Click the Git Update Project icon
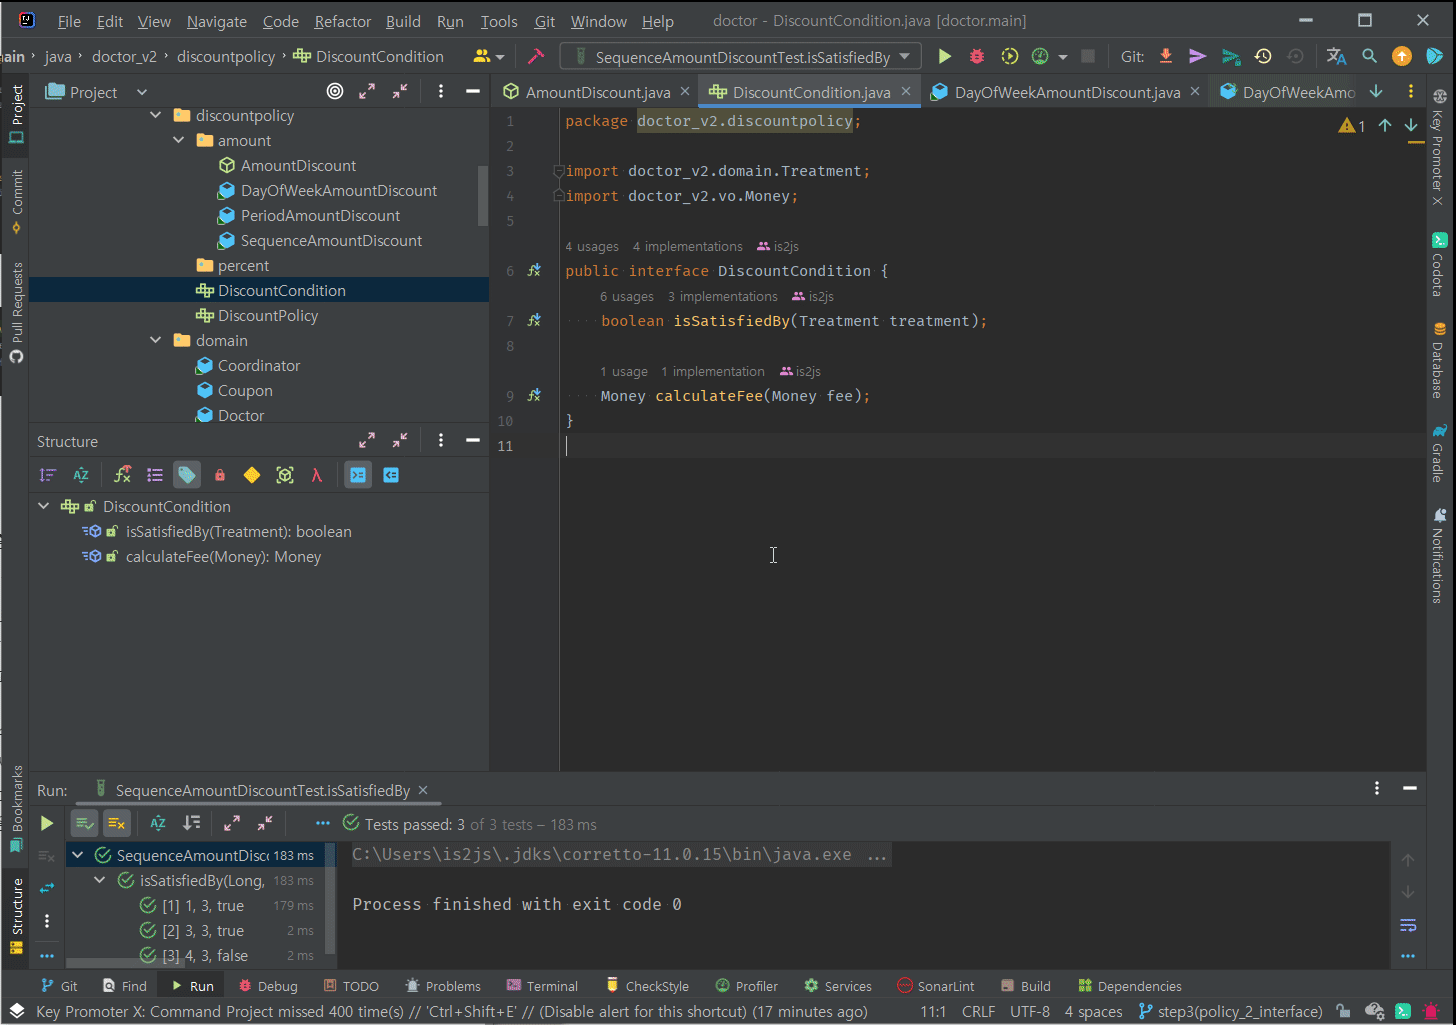The width and height of the screenshot is (1456, 1025). [1165, 57]
